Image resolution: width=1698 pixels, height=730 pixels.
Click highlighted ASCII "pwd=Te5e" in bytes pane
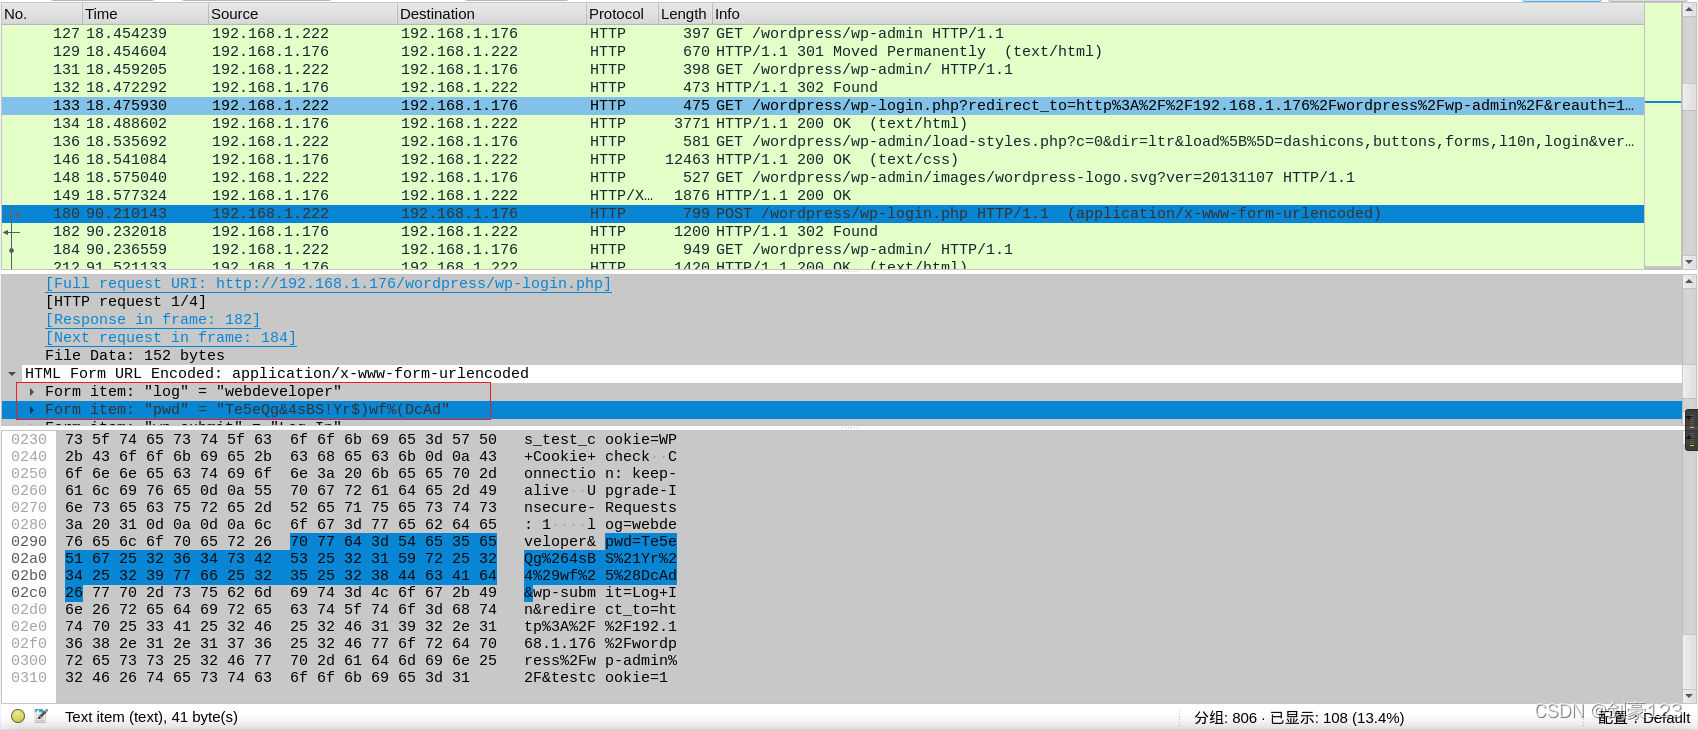tap(641, 542)
